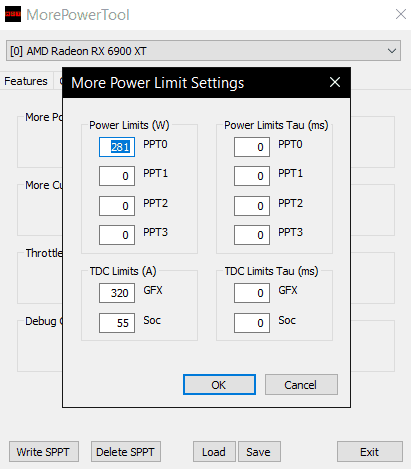The image size is (411, 469).
Task: Click the Delete SPPT button
Action: pos(126,452)
